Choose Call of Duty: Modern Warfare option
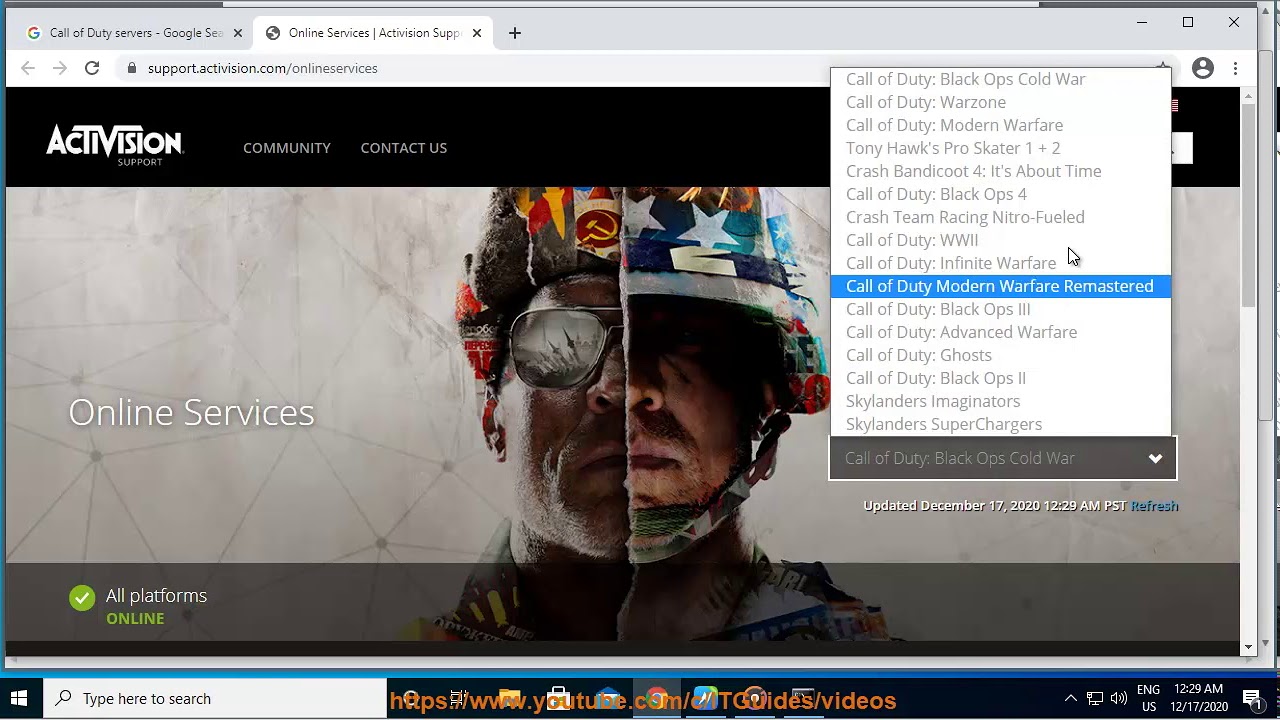 pos(1000,125)
